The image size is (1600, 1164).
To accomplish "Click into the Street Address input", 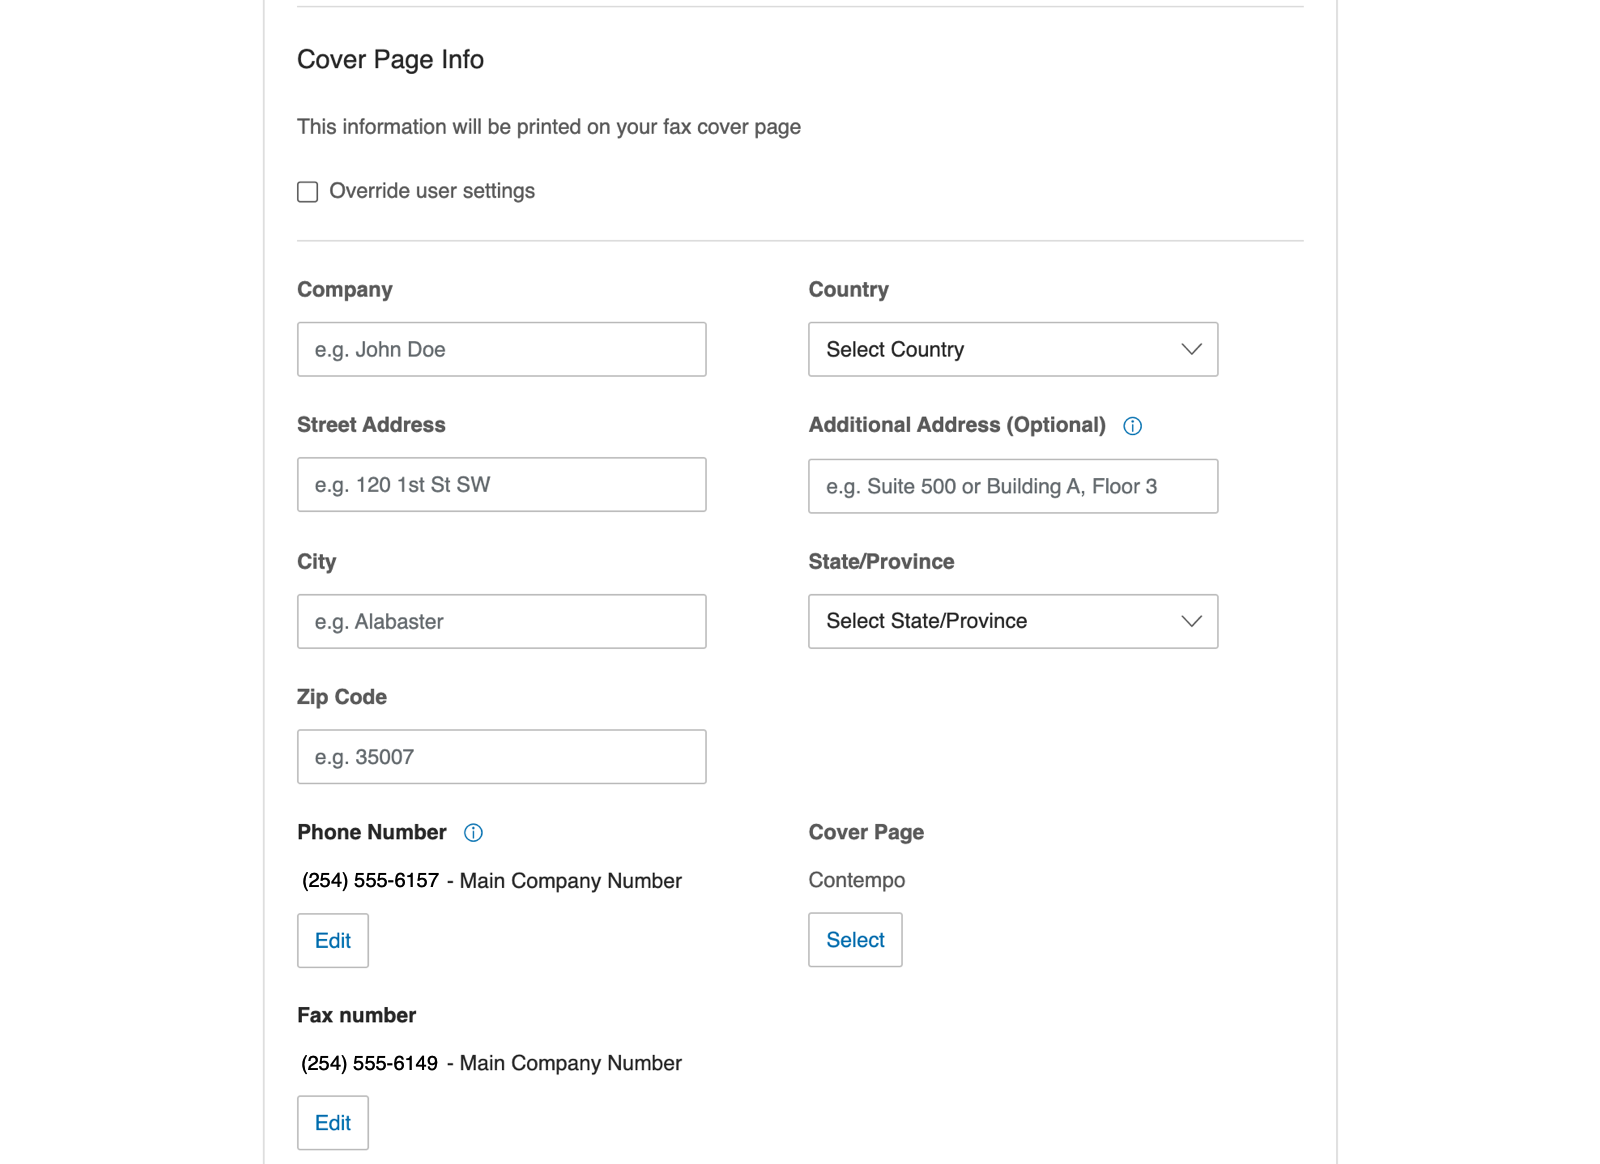I will click(501, 485).
